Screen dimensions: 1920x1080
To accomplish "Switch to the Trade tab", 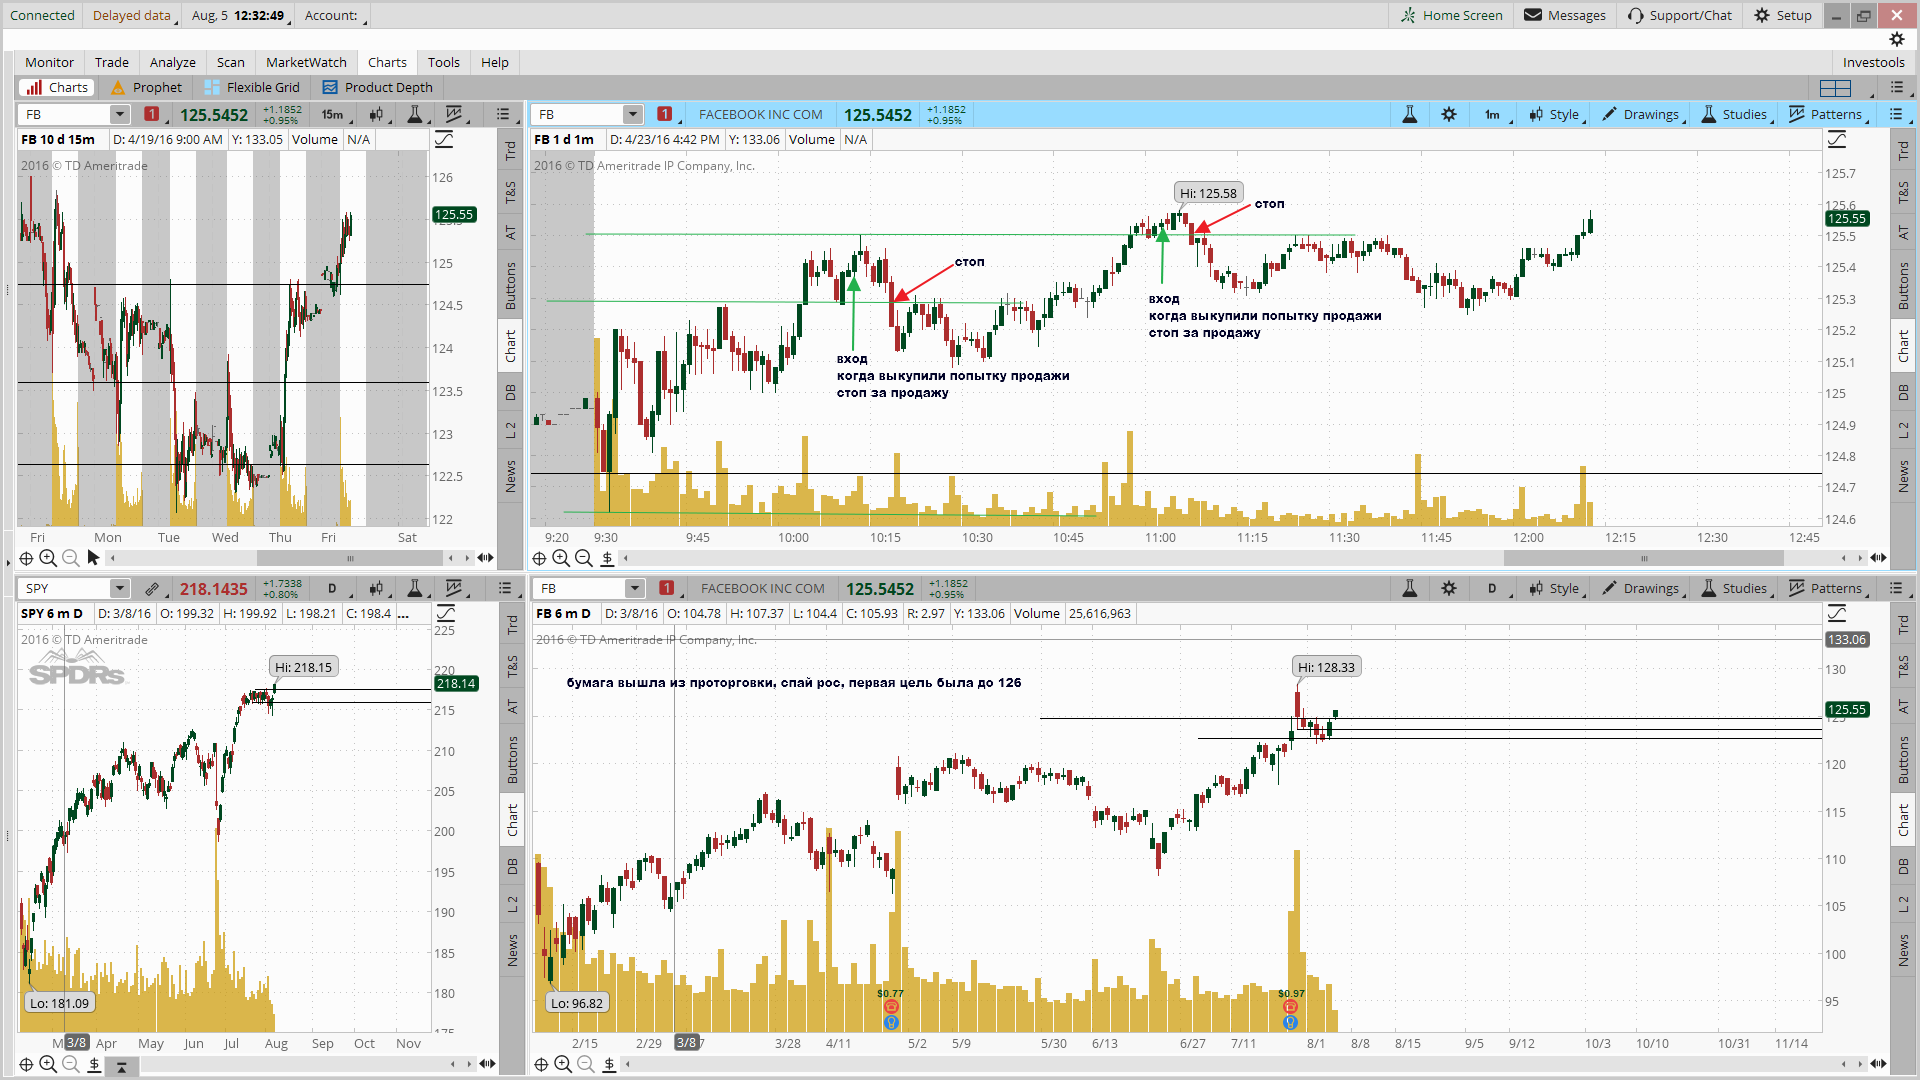I will point(112,62).
